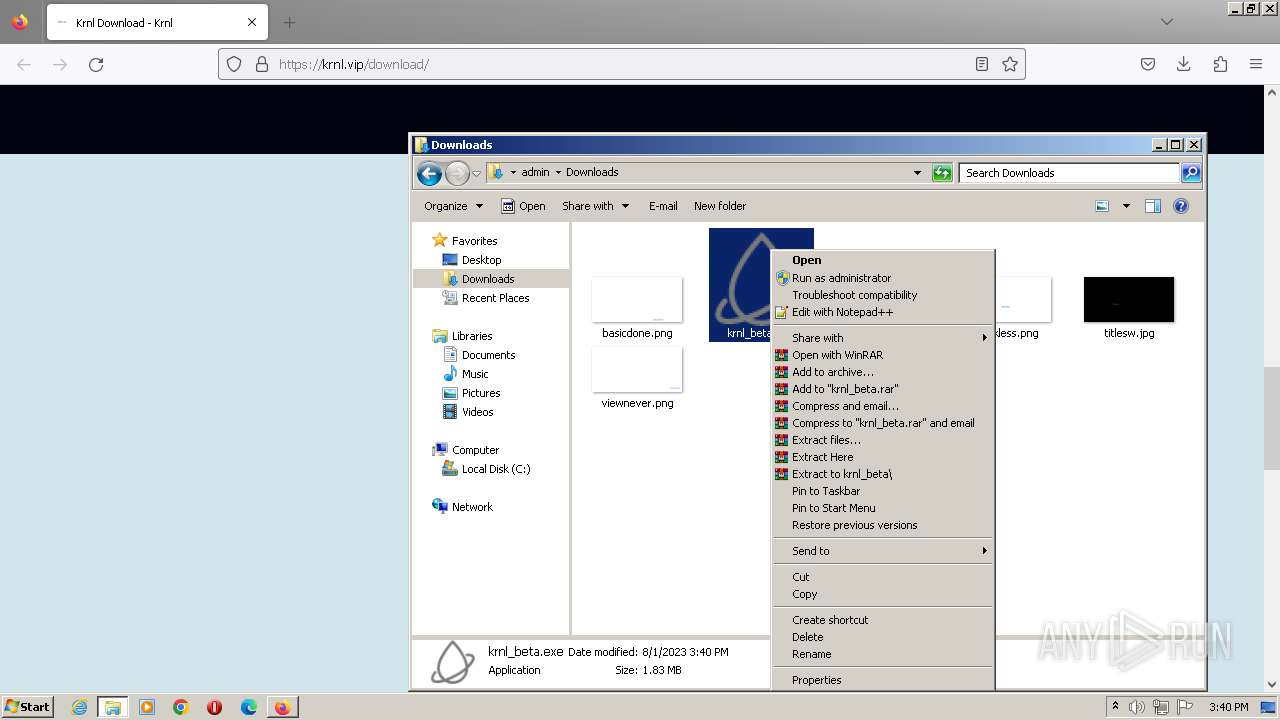Close the Krnl Download tab
This screenshot has width=1280, height=720.
coord(252,22)
